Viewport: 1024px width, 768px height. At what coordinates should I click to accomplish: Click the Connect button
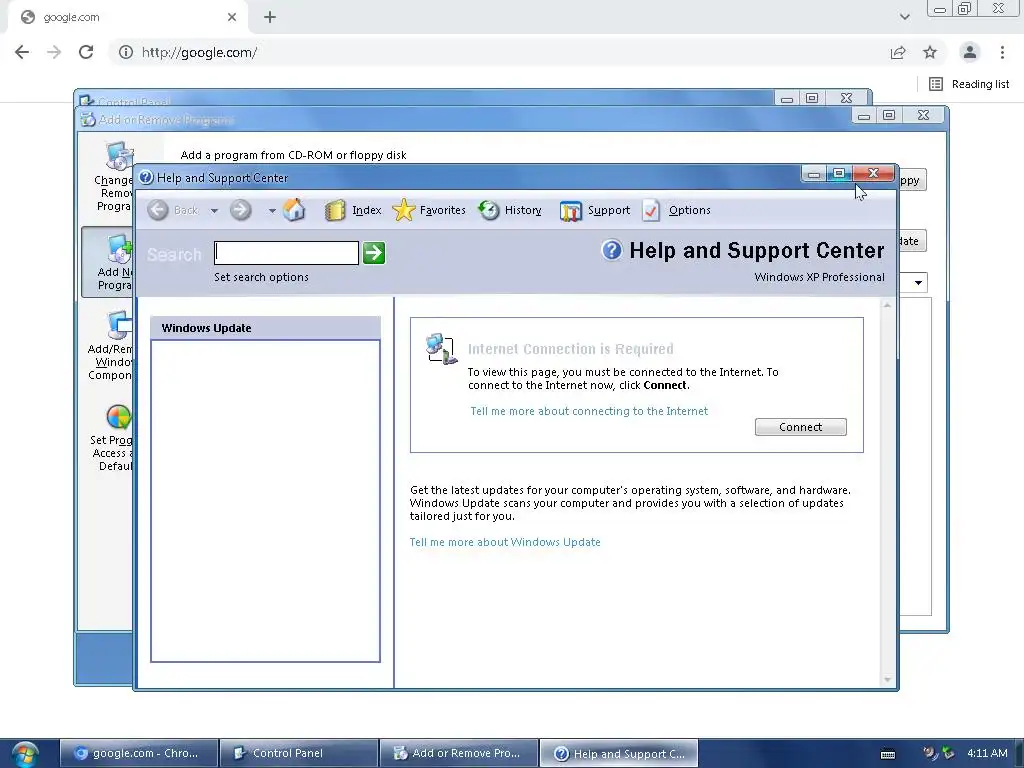pos(801,427)
